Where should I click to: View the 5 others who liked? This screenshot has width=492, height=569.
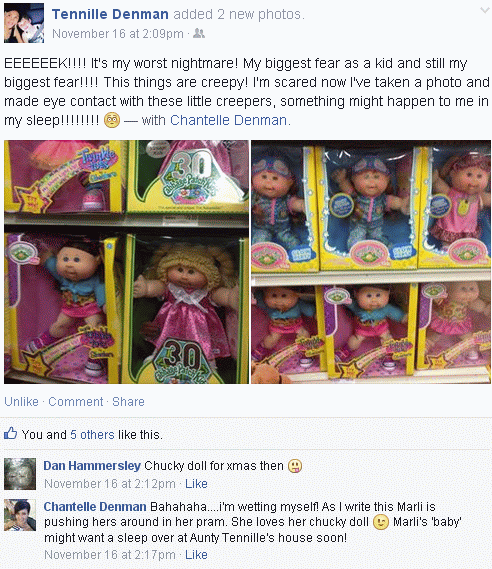[92, 434]
